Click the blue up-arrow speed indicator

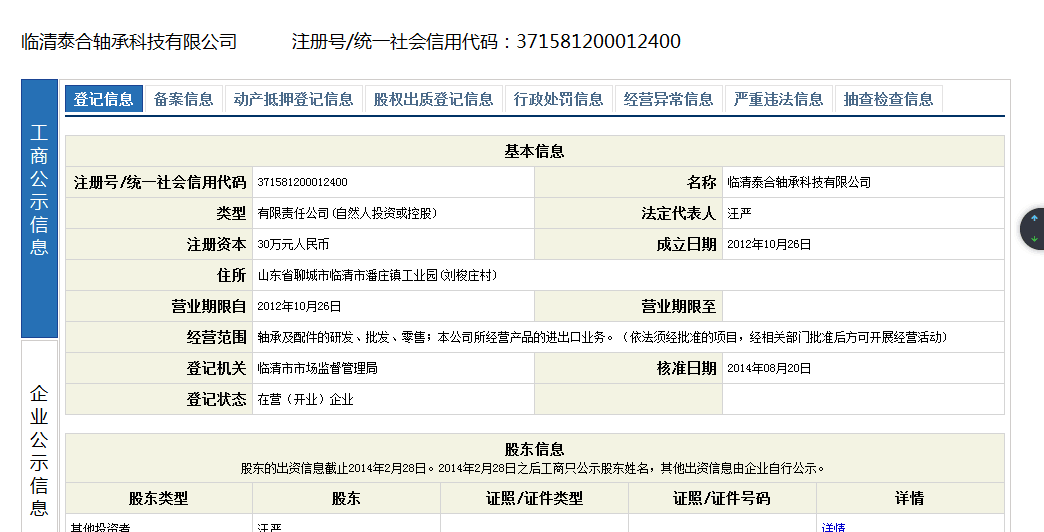(1034, 218)
